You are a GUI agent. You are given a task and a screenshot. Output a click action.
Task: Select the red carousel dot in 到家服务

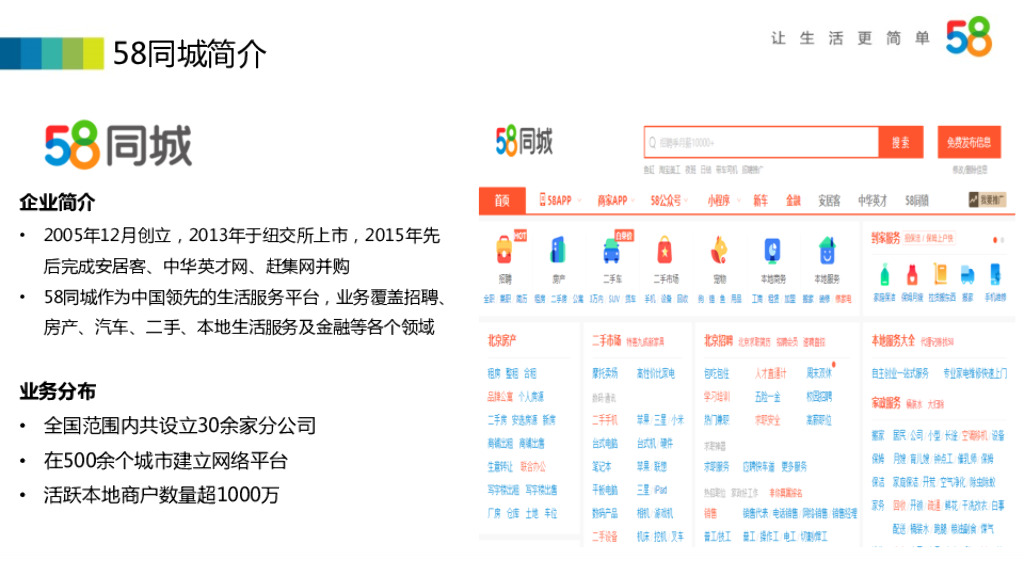coord(995,240)
